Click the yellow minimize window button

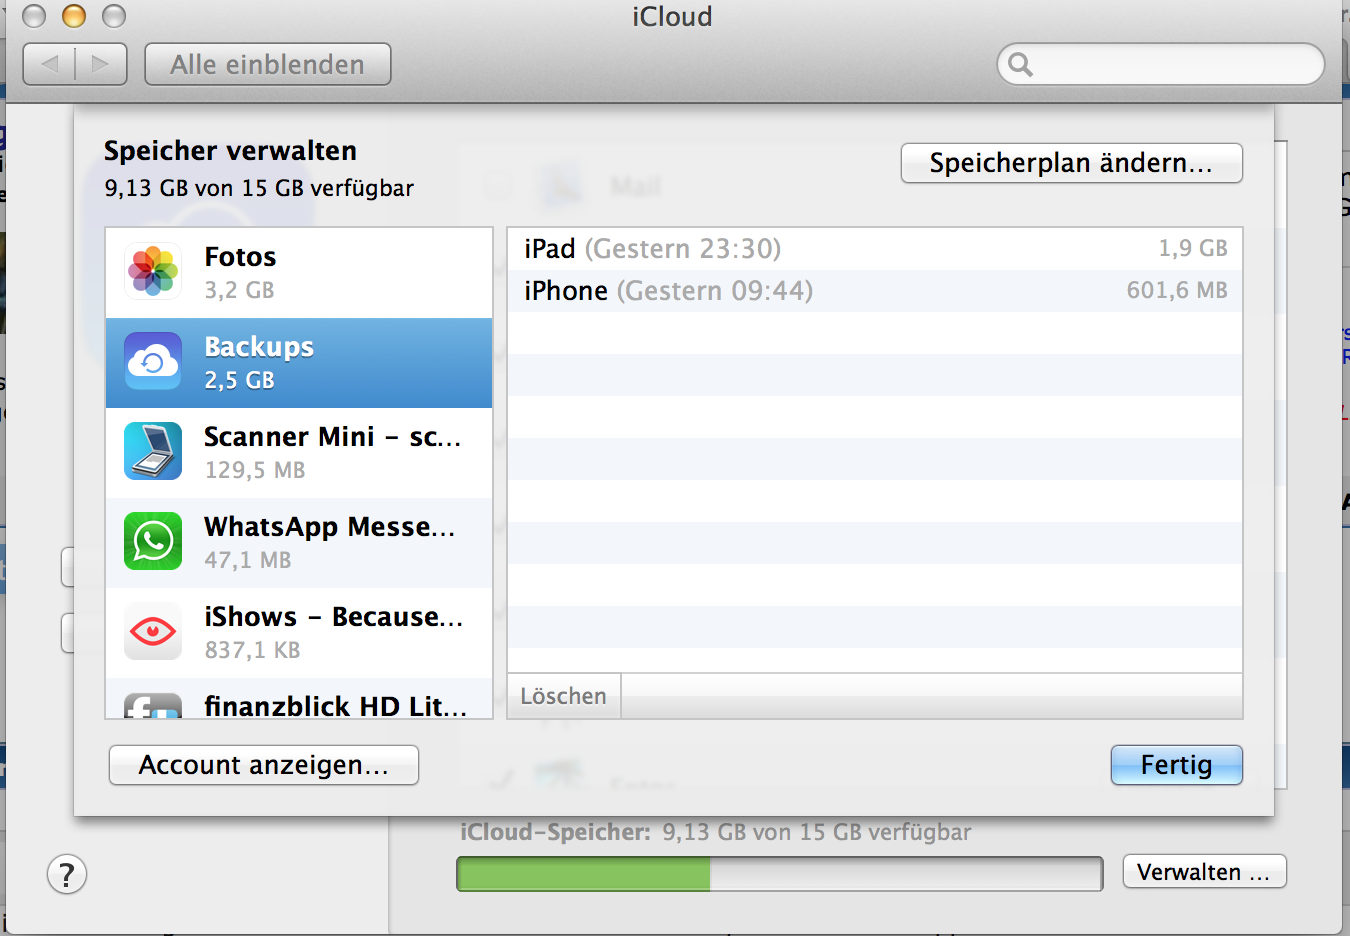74,16
